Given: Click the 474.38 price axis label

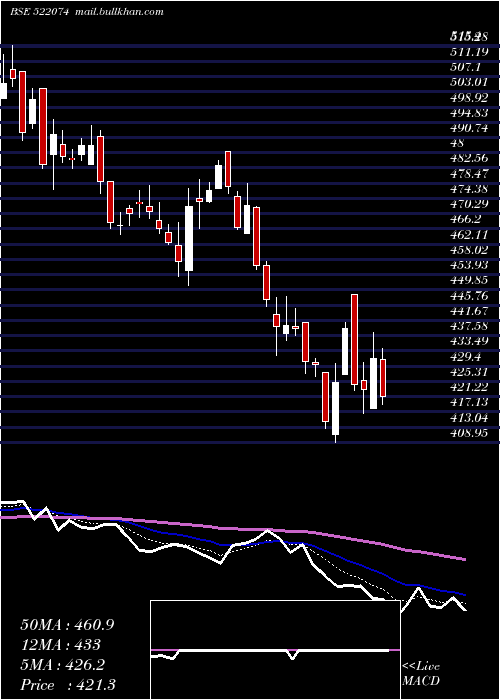Looking at the screenshot, I should pyautogui.click(x=468, y=188).
